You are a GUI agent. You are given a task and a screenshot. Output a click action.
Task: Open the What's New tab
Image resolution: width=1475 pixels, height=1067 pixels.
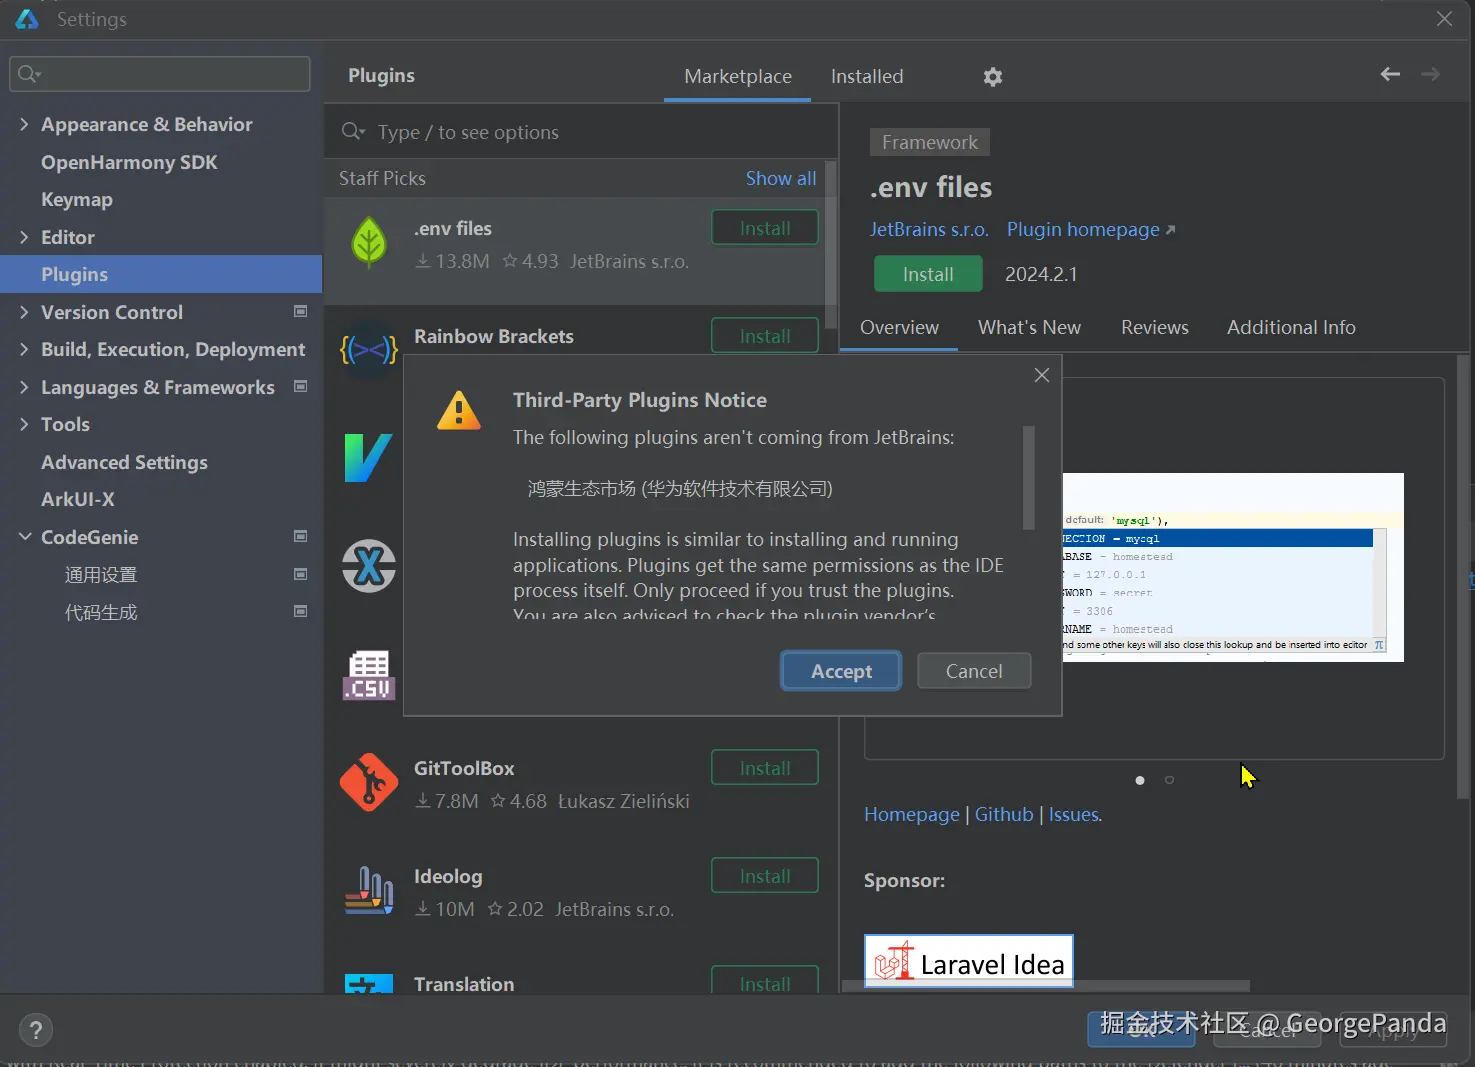click(x=1029, y=328)
